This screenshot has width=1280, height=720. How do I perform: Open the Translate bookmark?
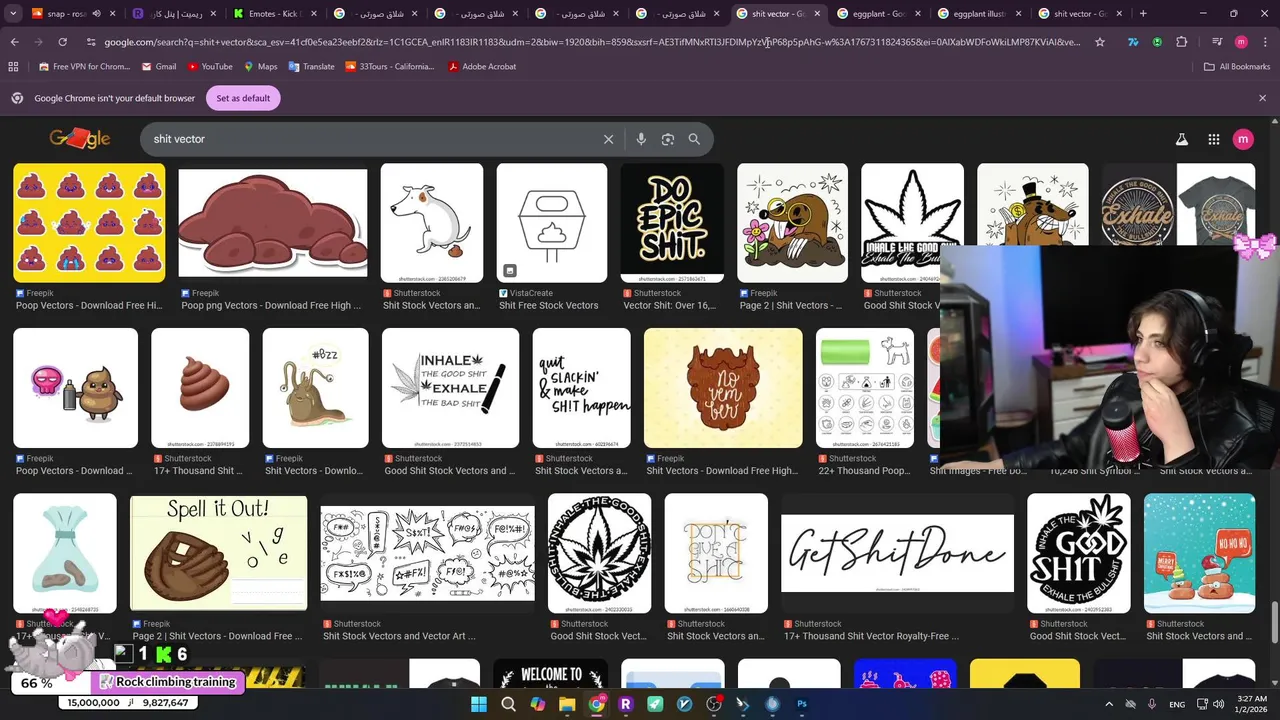coord(311,66)
